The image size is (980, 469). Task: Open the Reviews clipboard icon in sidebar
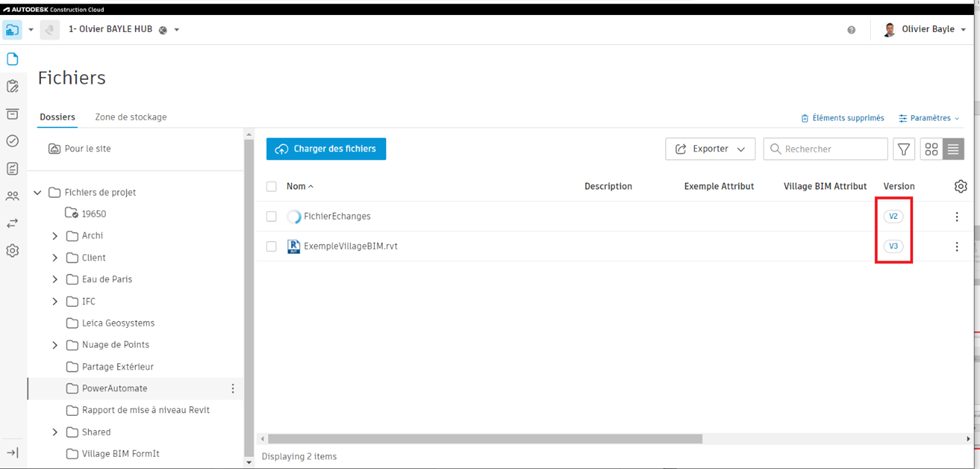tap(12, 87)
